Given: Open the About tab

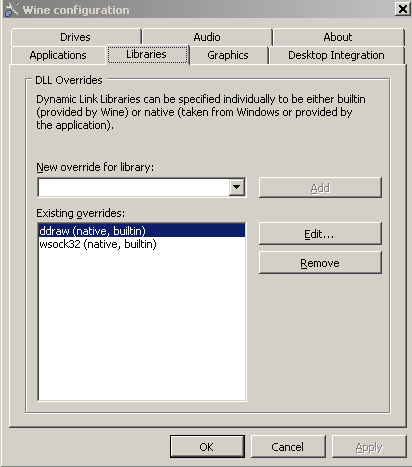Looking at the screenshot, I should [x=338, y=37].
